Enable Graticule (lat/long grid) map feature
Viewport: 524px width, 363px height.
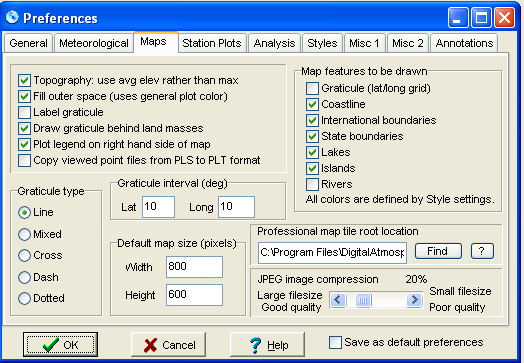312,89
